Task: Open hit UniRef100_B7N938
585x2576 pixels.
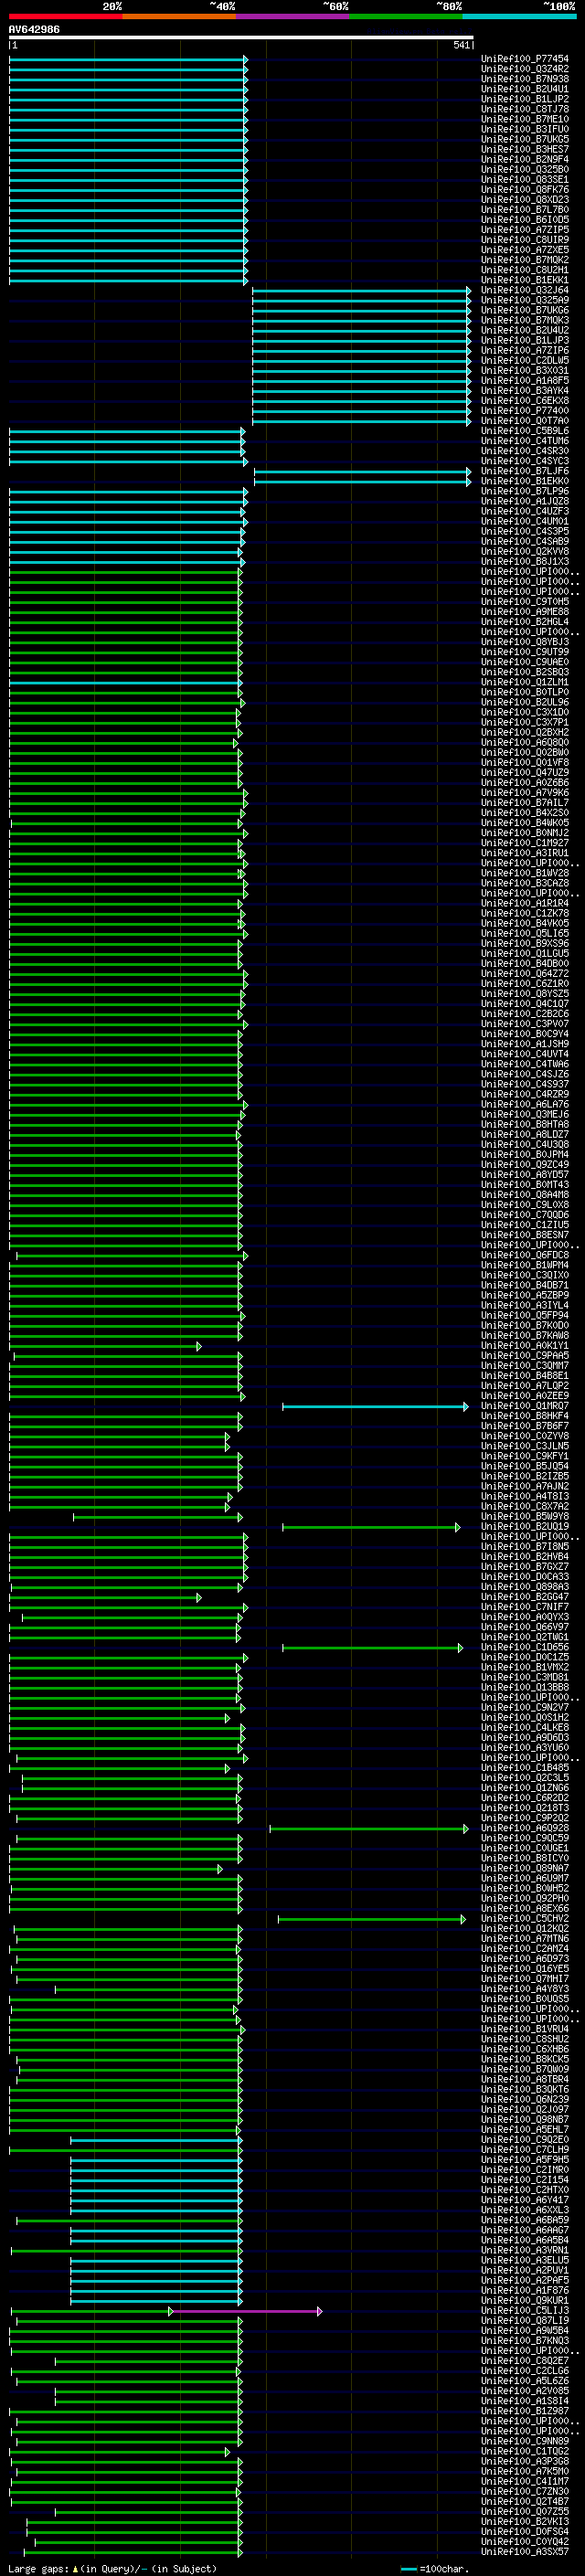Action: [524, 79]
